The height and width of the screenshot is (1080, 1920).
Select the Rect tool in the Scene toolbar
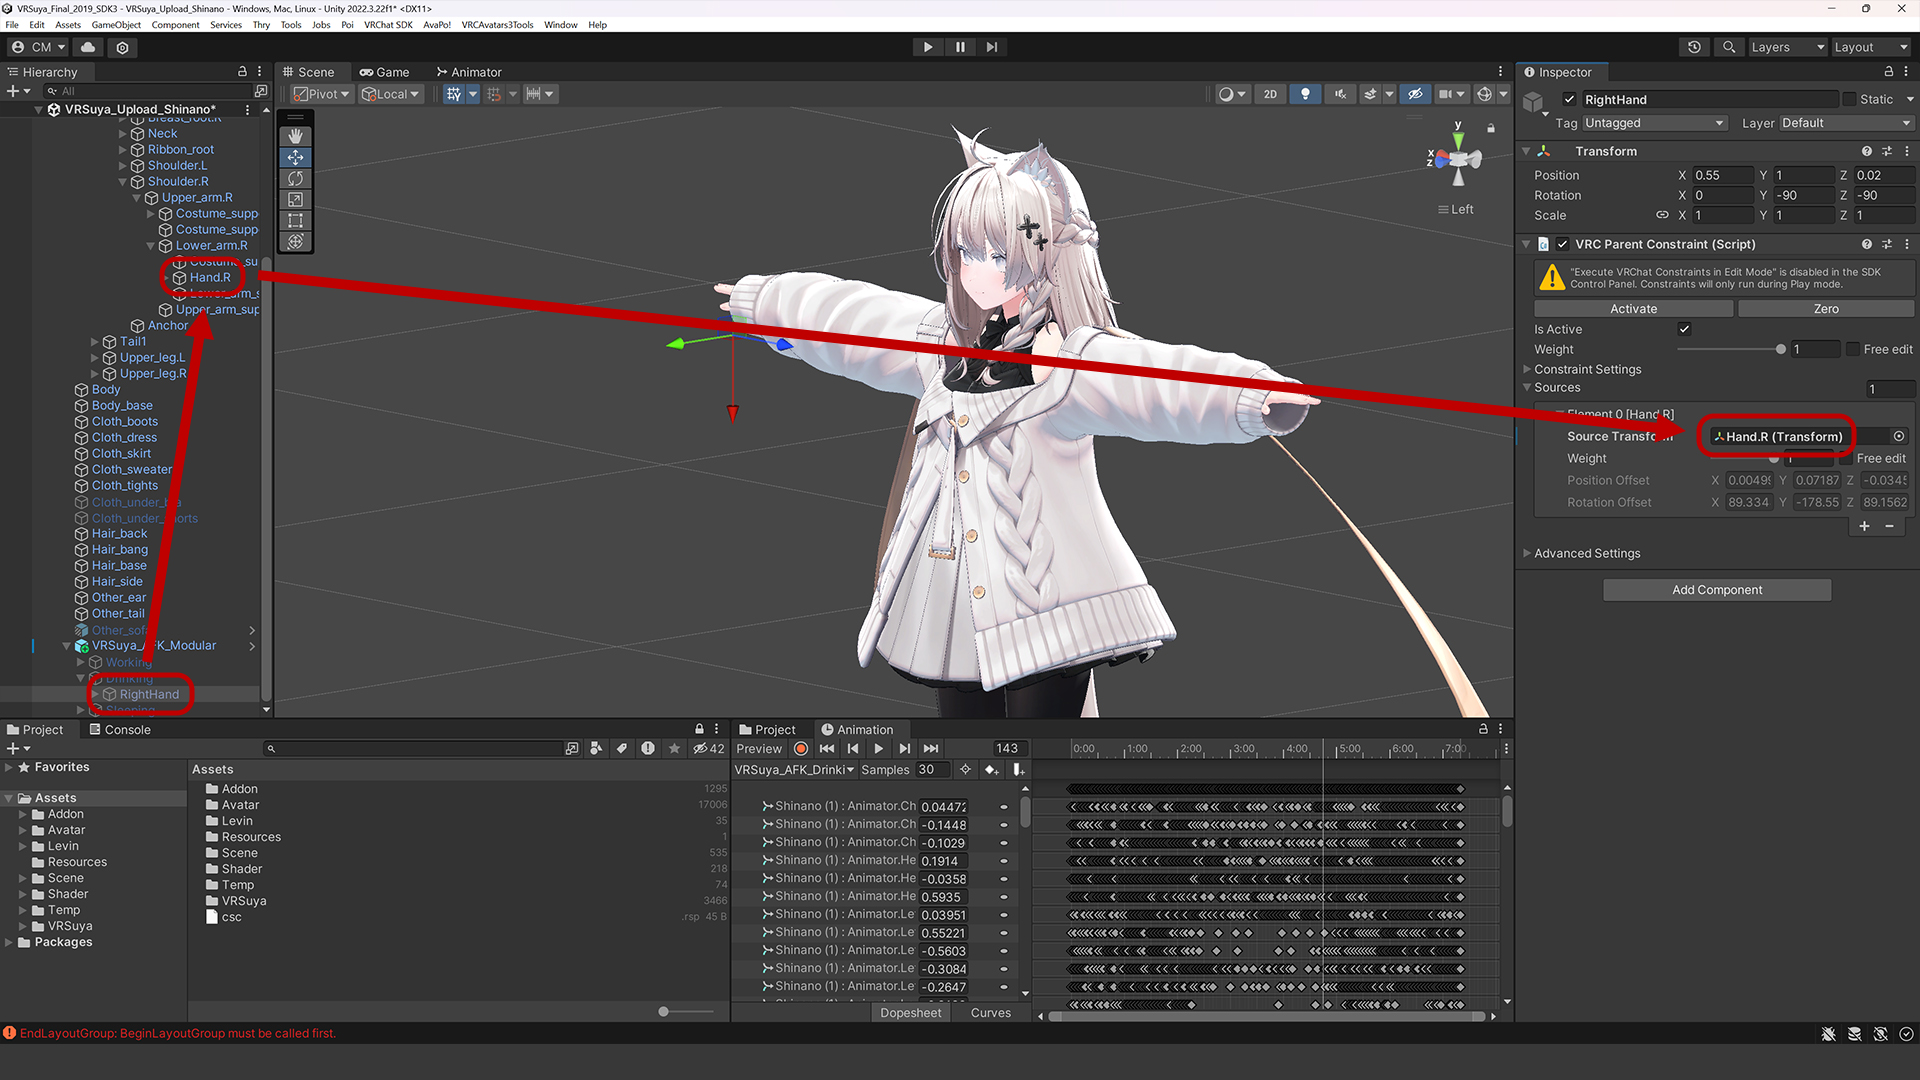coord(295,220)
